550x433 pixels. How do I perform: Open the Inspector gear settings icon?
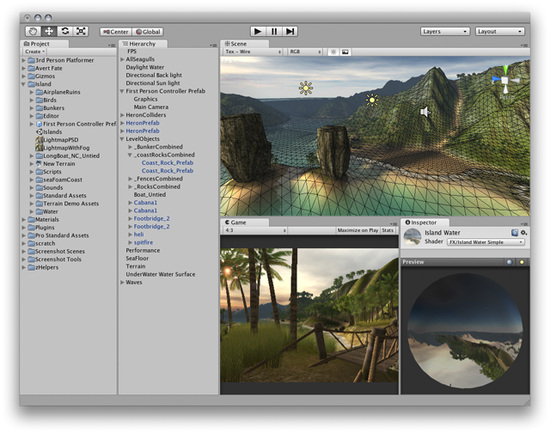tap(524, 232)
